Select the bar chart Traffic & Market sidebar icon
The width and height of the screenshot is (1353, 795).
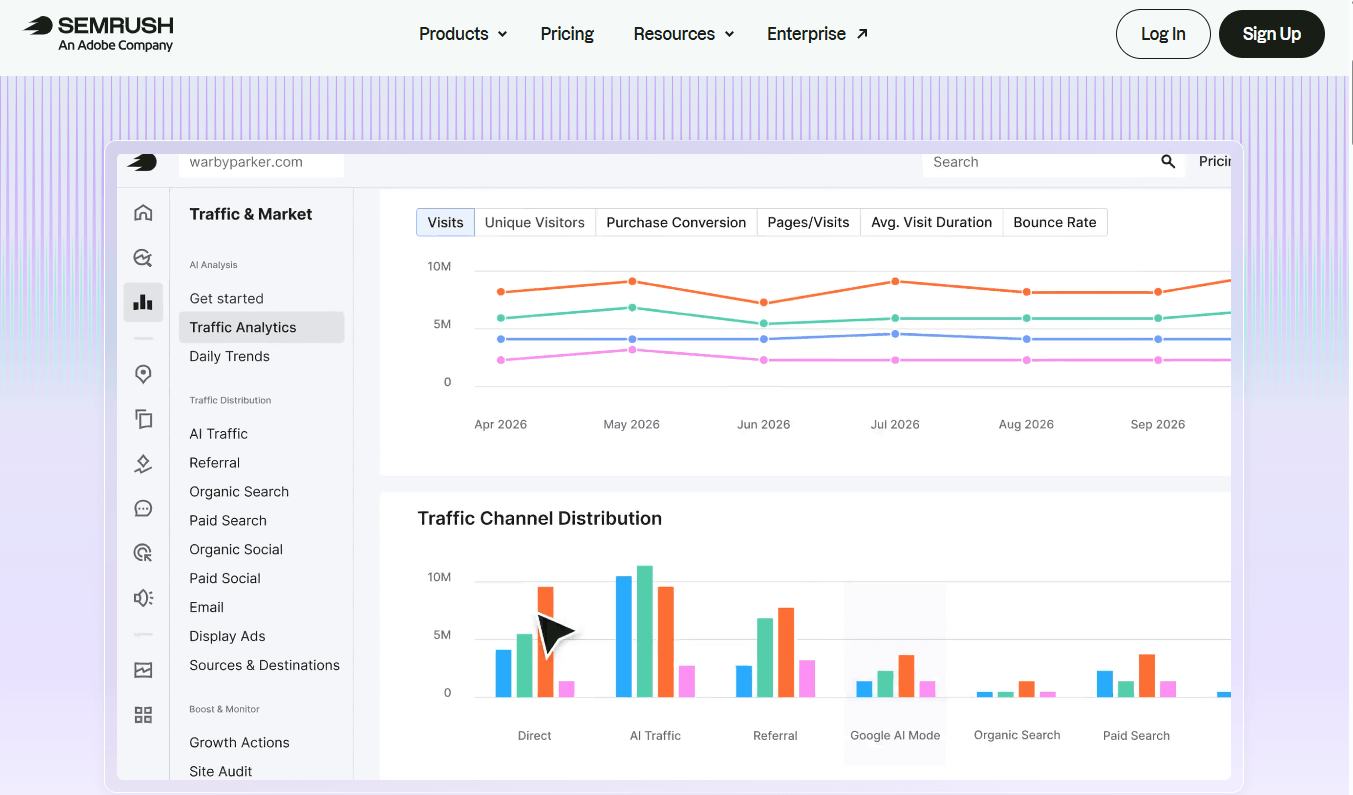pyautogui.click(x=143, y=302)
